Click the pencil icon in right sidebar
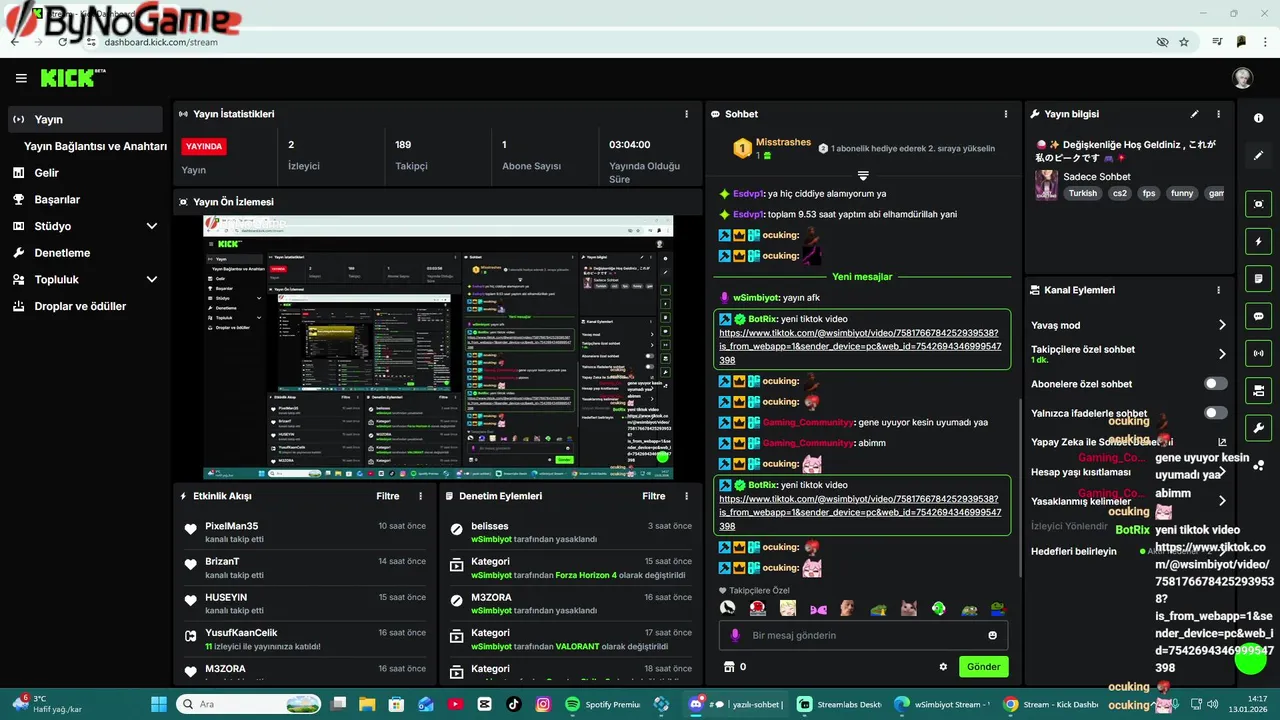 pyautogui.click(x=1259, y=156)
